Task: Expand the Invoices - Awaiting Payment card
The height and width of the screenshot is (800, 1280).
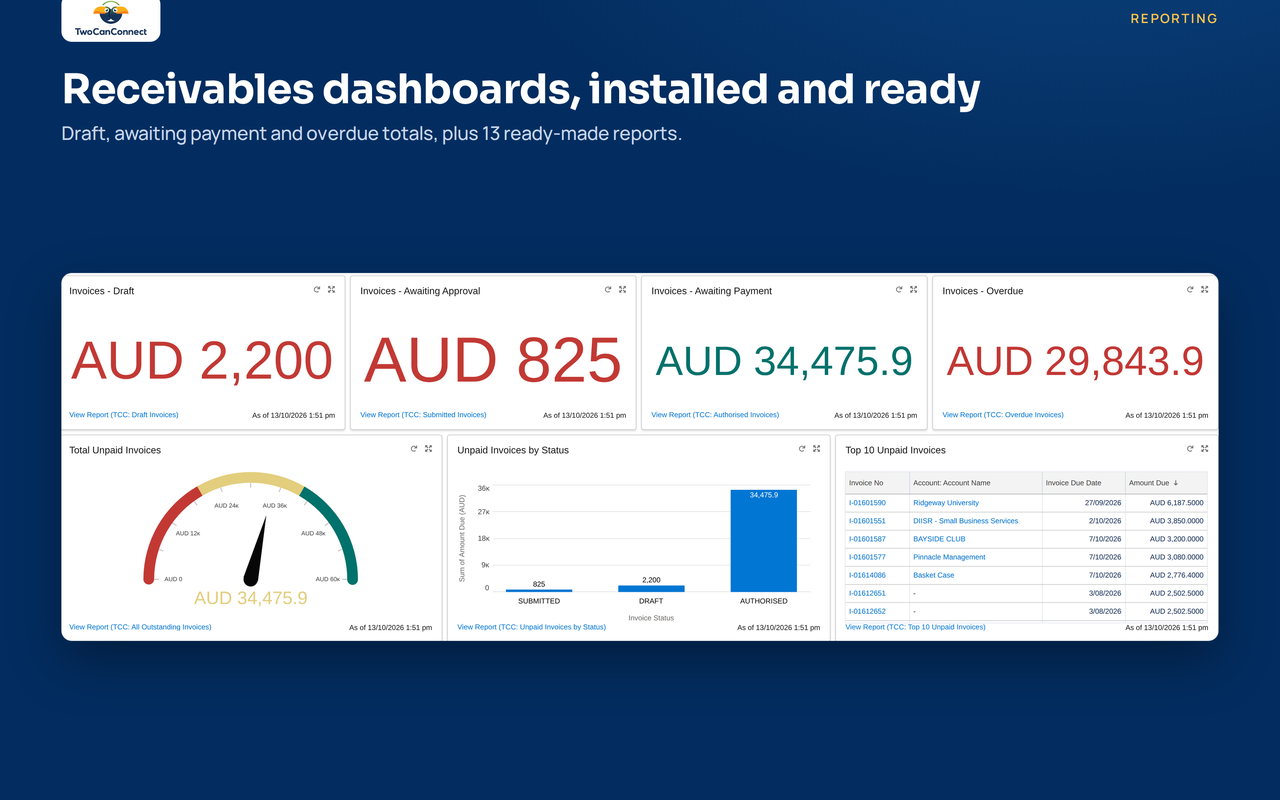Action: [x=913, y=289]
